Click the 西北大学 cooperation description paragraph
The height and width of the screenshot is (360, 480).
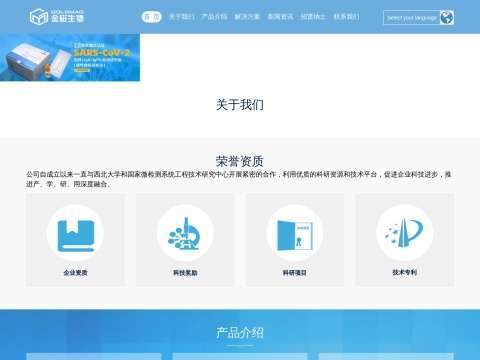239,179
